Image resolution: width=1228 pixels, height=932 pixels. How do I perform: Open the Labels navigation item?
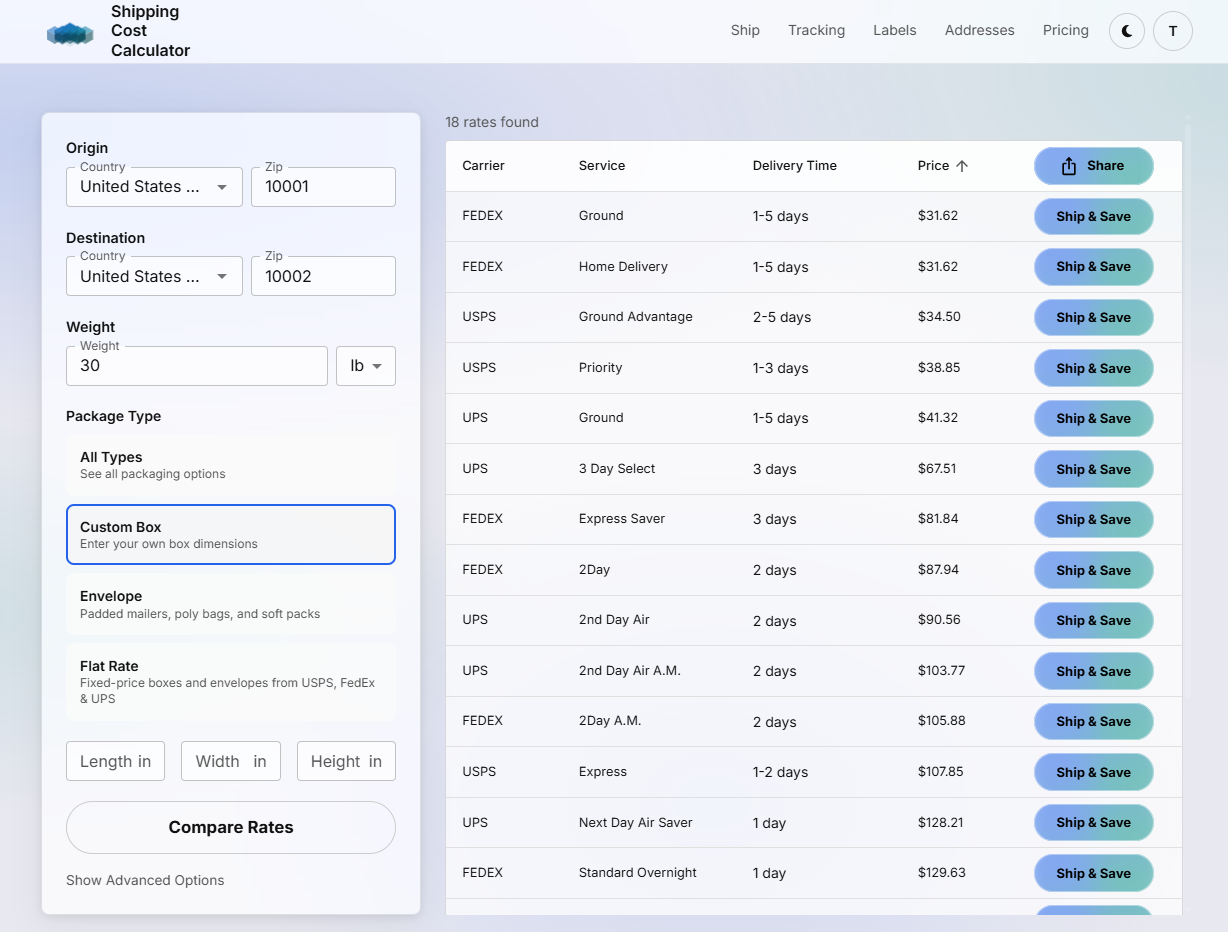[894, 30]
